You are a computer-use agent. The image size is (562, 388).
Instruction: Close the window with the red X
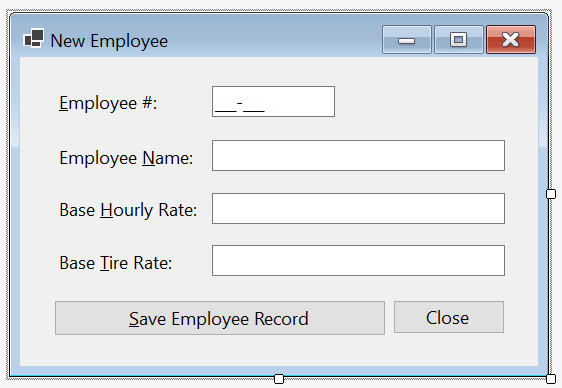[511, 39]
